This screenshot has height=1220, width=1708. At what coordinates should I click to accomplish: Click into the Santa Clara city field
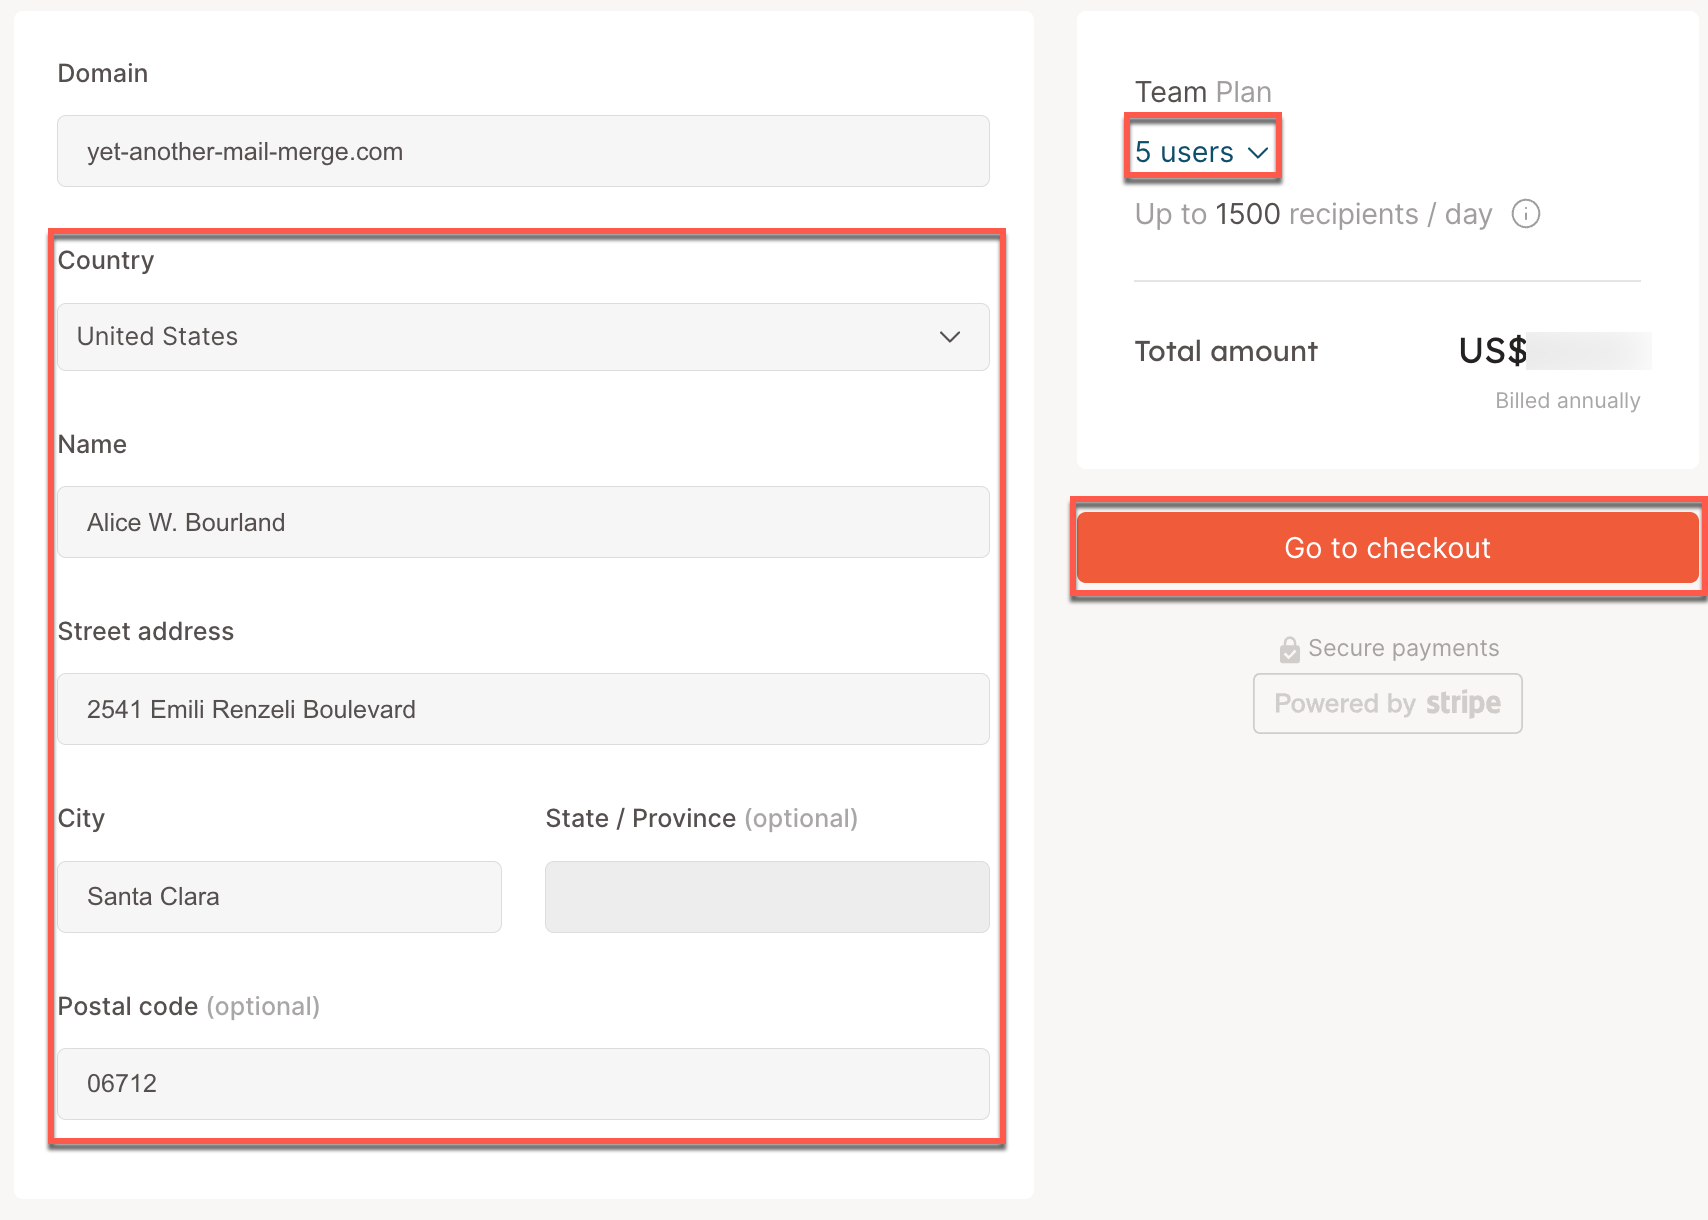tap(279, 897)
